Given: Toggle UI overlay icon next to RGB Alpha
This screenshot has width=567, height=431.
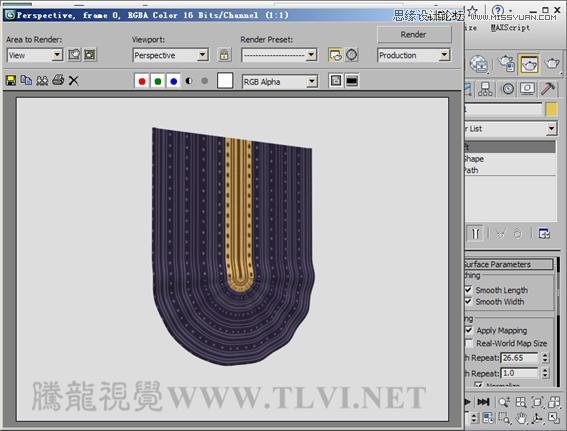Looking at the screenshot, I should click(x=336, y=81).
